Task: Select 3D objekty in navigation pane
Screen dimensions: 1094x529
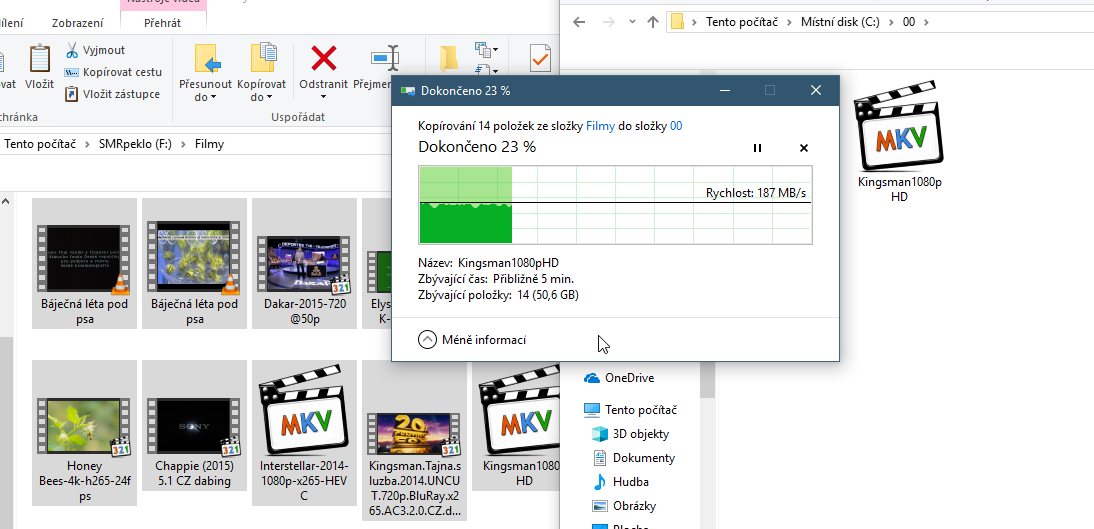Action: [630, 433]
